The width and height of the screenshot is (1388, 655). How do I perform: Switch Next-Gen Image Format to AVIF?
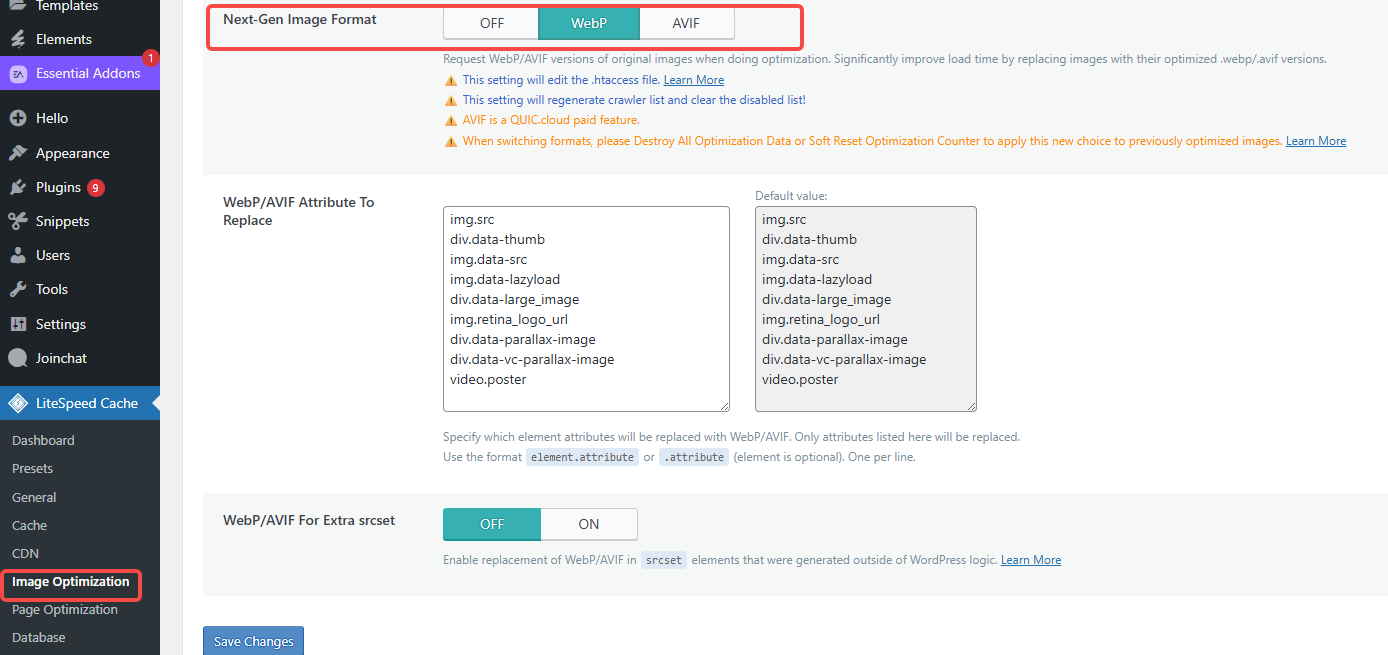coord(686,22)
